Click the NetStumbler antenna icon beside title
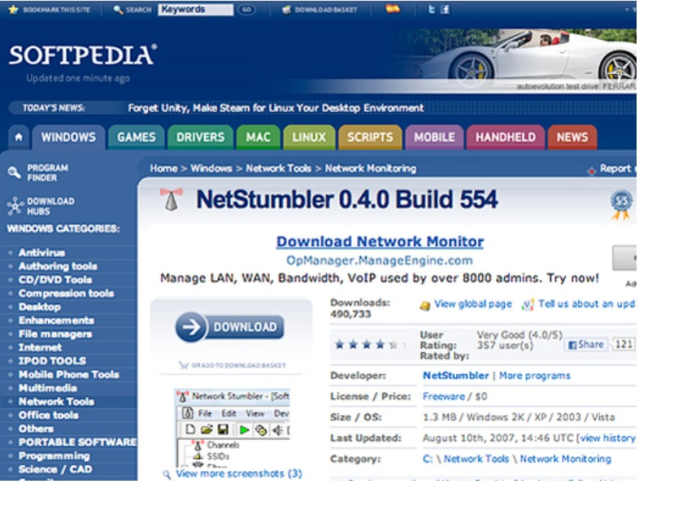This screenshot has width=700, height=523. [171, 199]
